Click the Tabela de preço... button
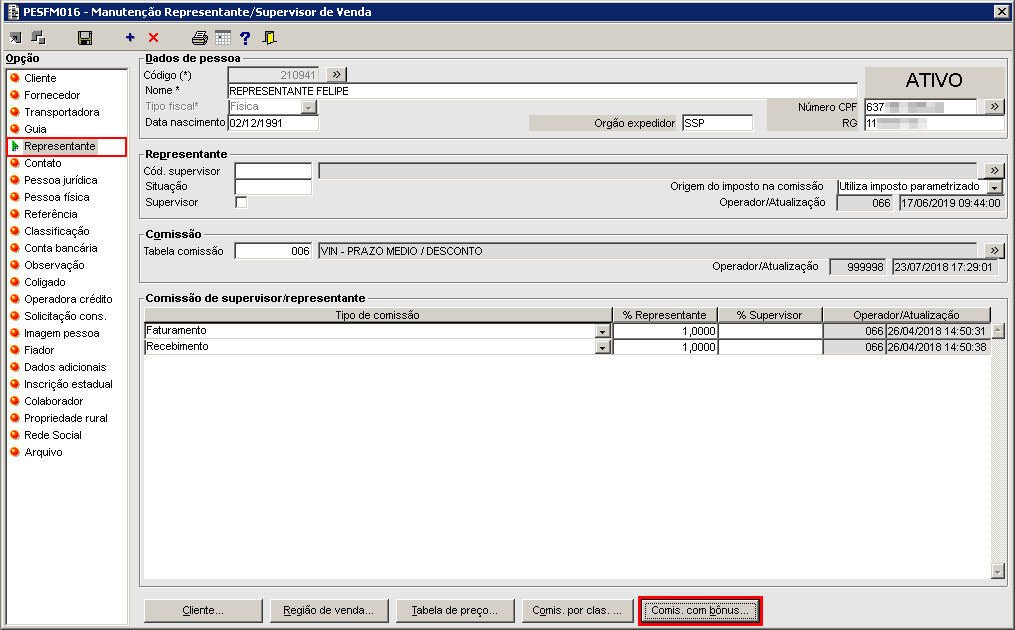Screen dimensions: 1015x630 point(455,611)
